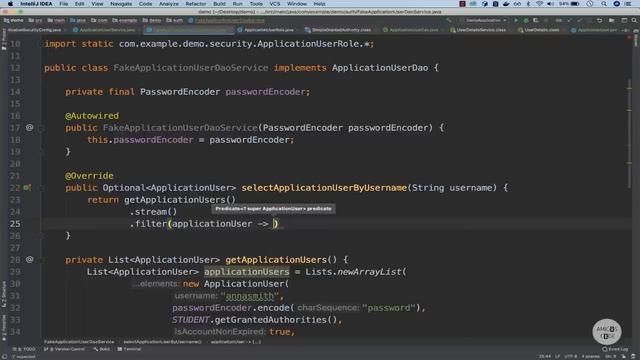Toggle the read-only lock icon in the status bar
640x360 pixels.
624,357
